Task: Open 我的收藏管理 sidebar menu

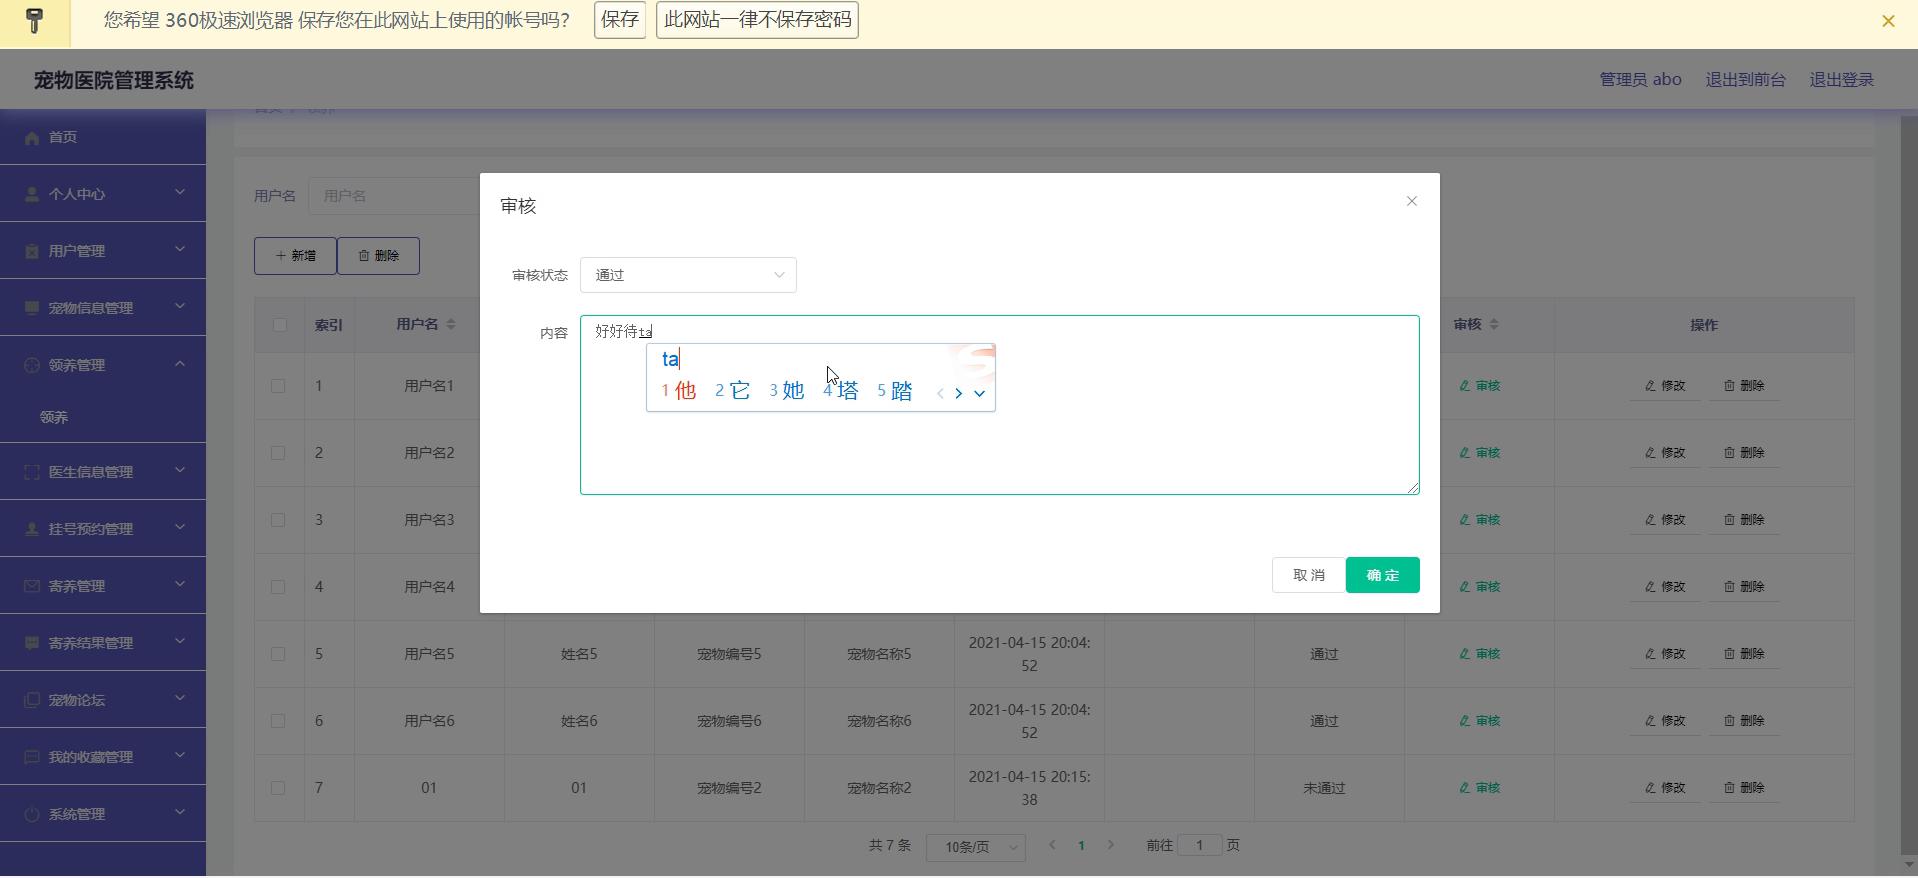Action: click(103, 757)
